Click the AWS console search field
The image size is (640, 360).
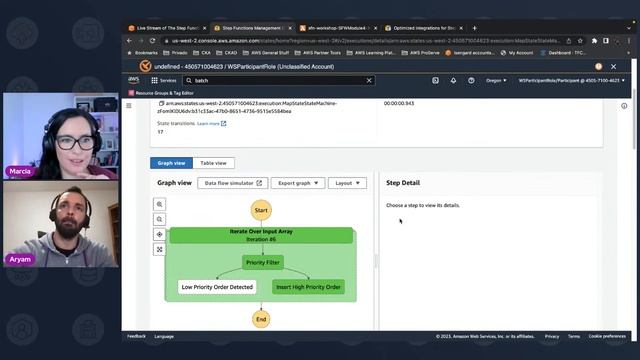point(279,80)
